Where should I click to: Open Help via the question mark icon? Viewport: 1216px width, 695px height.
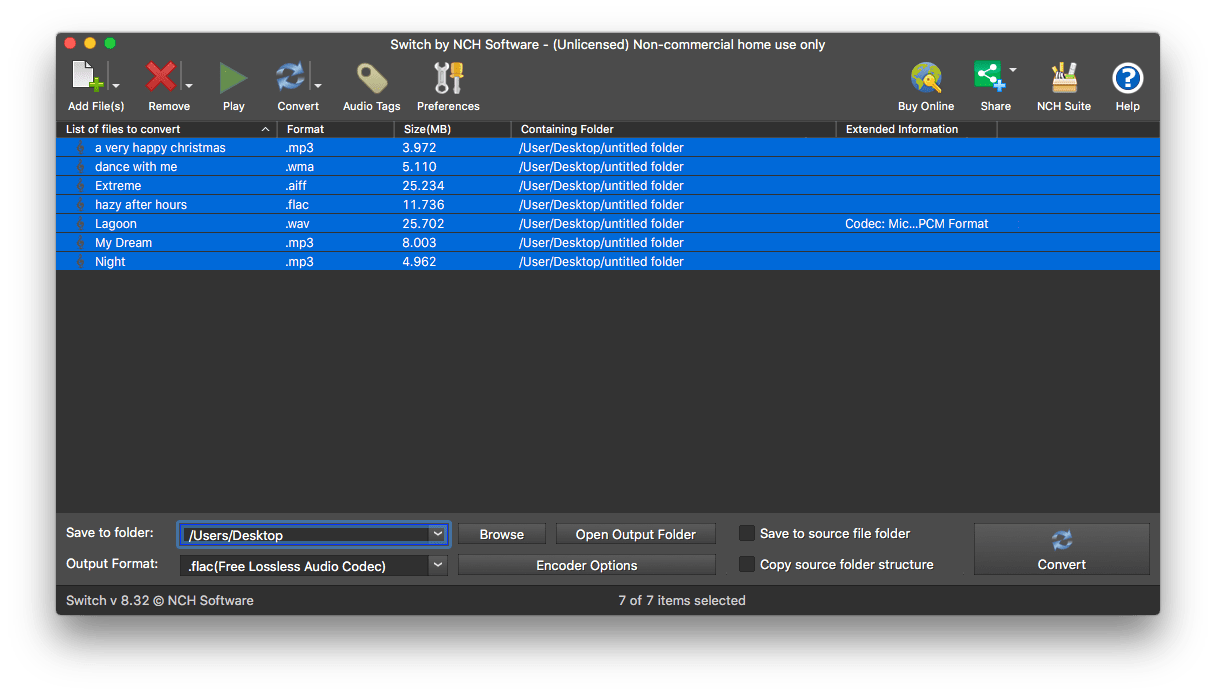click(x=1127, y=75)
